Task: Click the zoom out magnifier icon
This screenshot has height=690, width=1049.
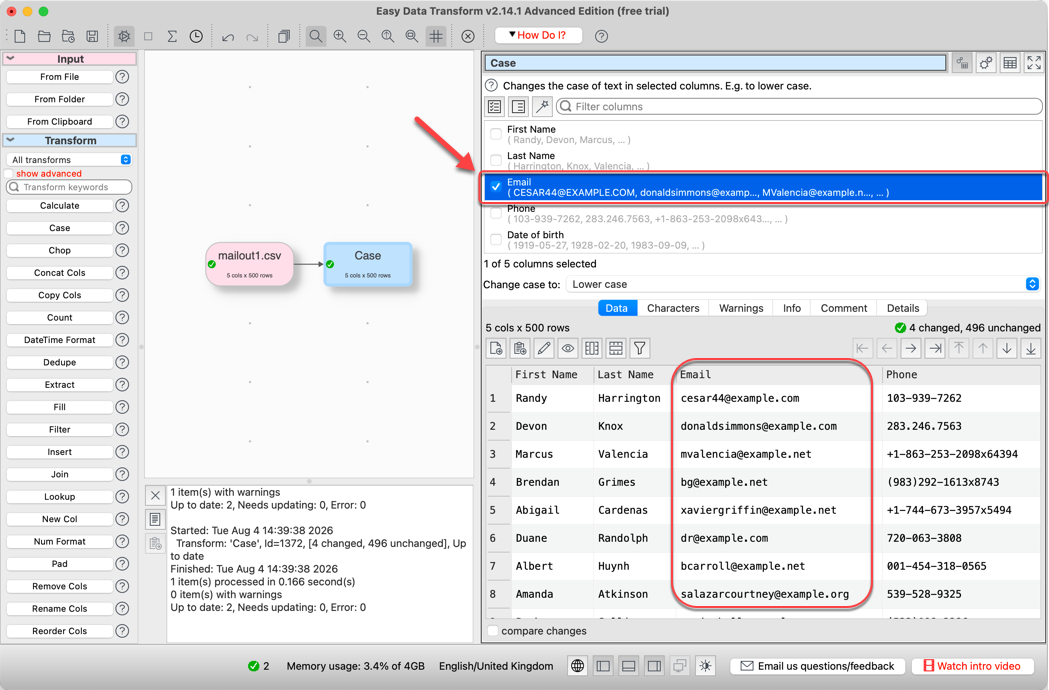Action: click(364, 36)
